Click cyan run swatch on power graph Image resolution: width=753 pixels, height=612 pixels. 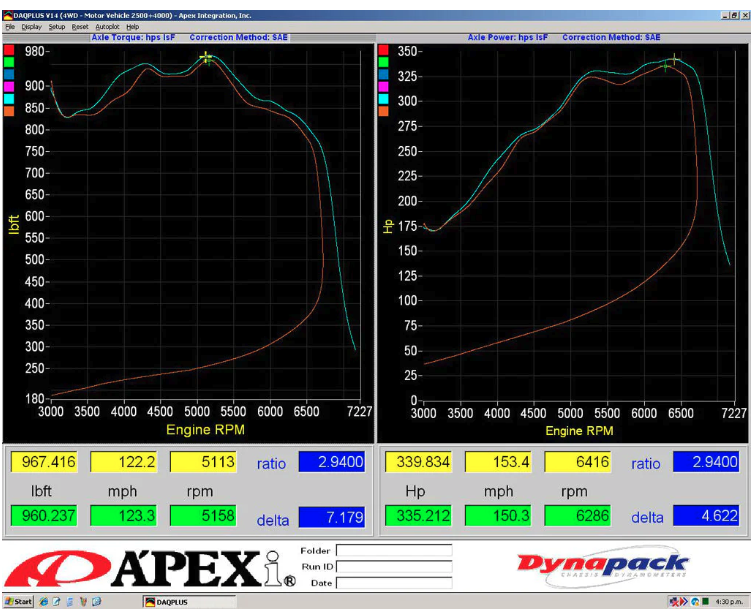(x=383, y=99)
